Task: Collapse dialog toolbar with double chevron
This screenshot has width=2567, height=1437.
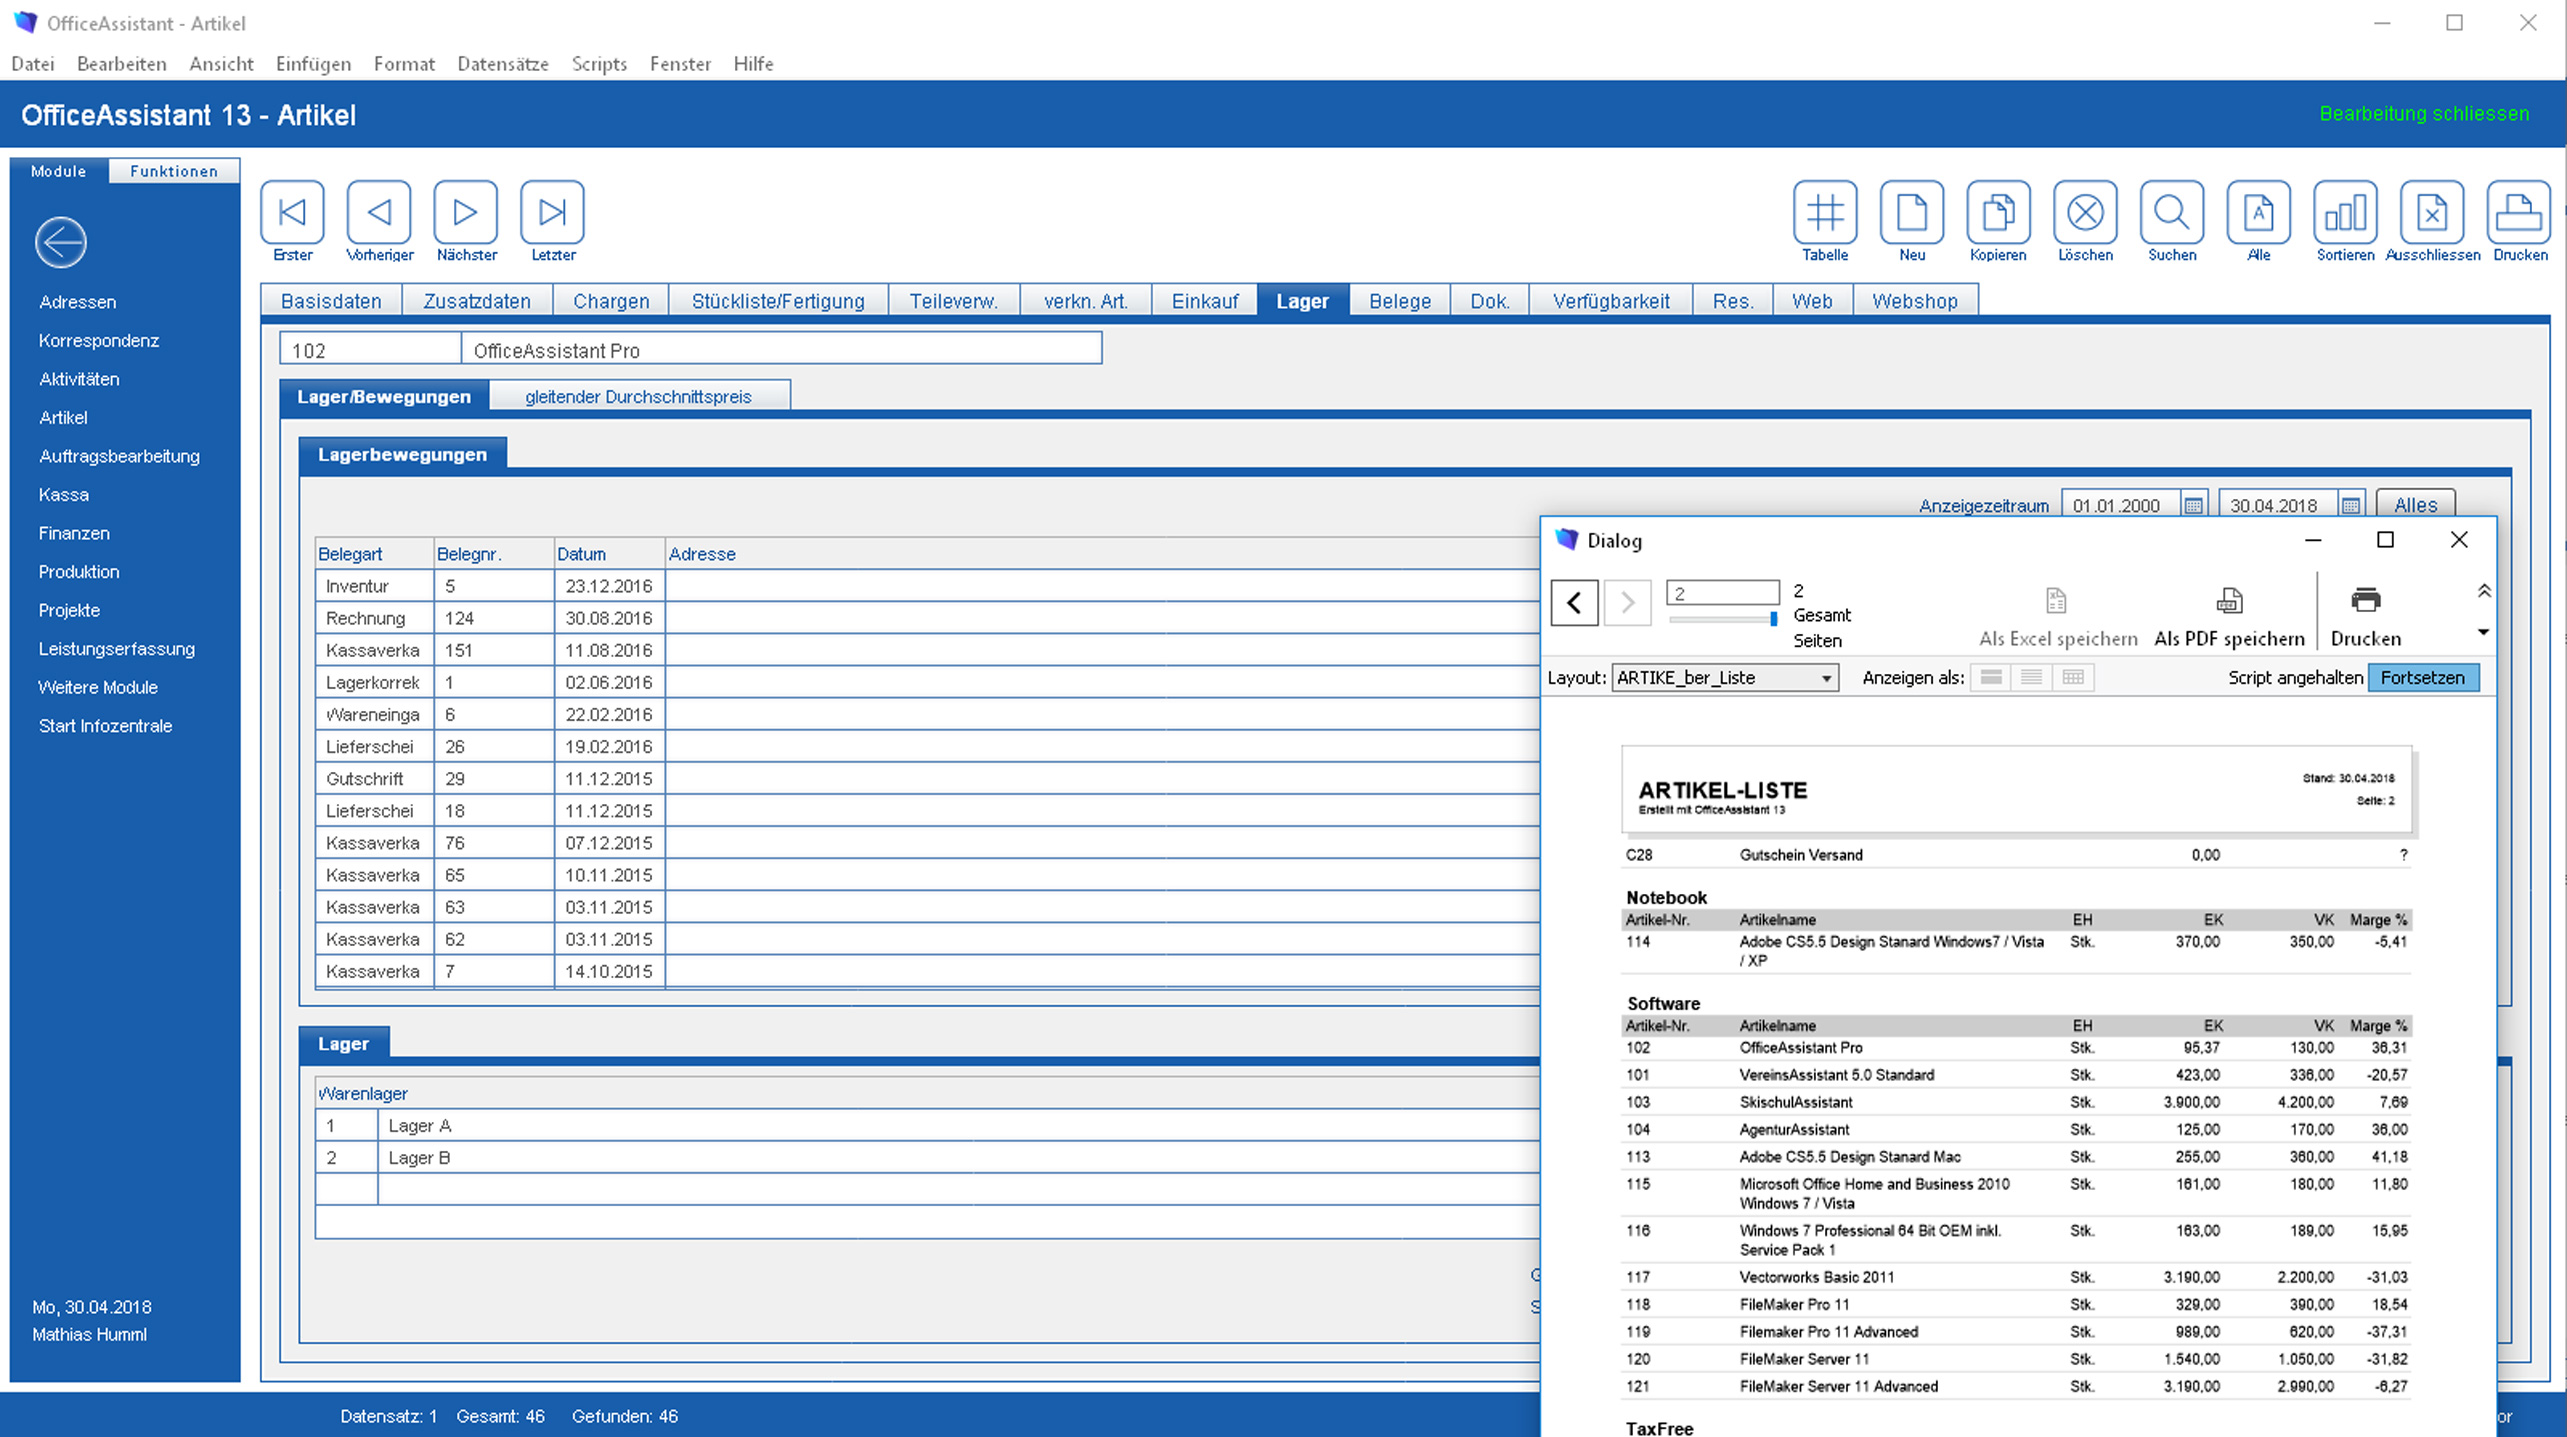Action: point(2483,591)
